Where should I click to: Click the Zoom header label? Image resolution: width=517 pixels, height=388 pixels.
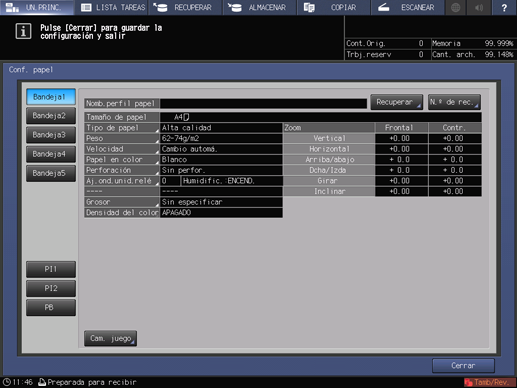(329, 128)
